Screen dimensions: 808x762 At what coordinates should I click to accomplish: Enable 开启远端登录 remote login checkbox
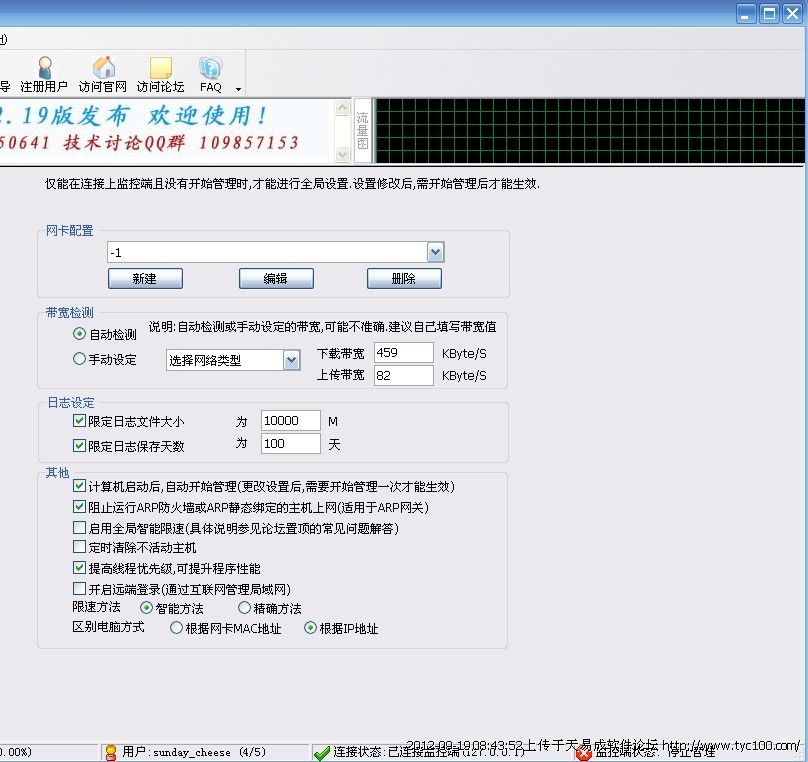[x=80, y=589]
